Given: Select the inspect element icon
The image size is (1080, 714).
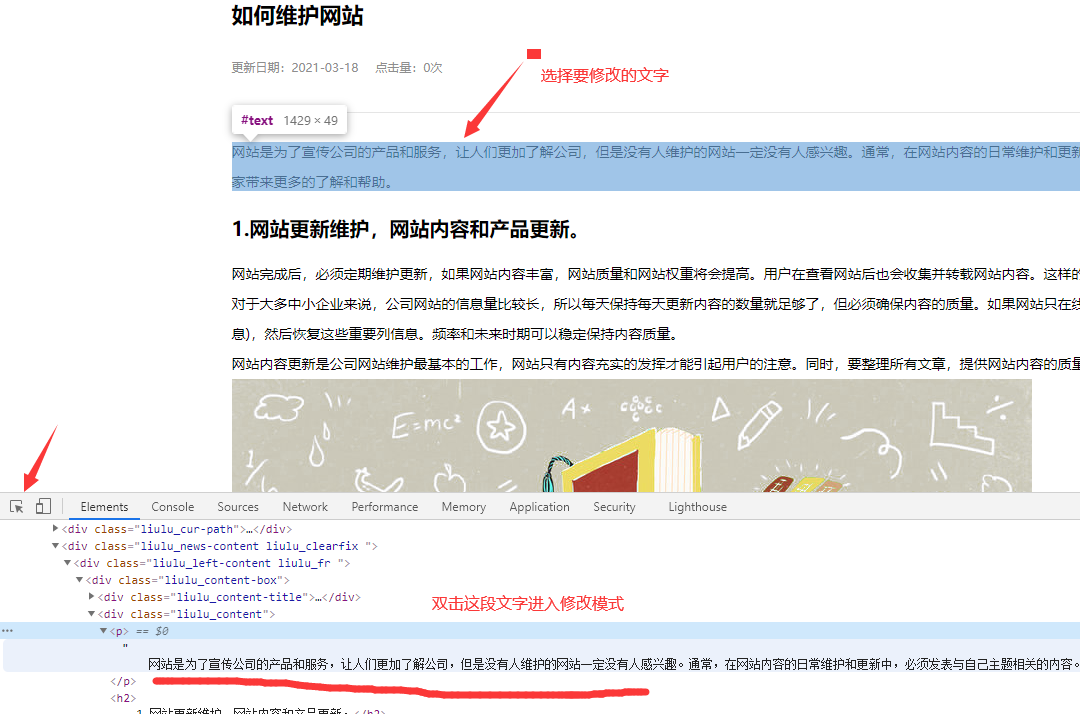Looking at the screenshot, I should click(16, 506).
